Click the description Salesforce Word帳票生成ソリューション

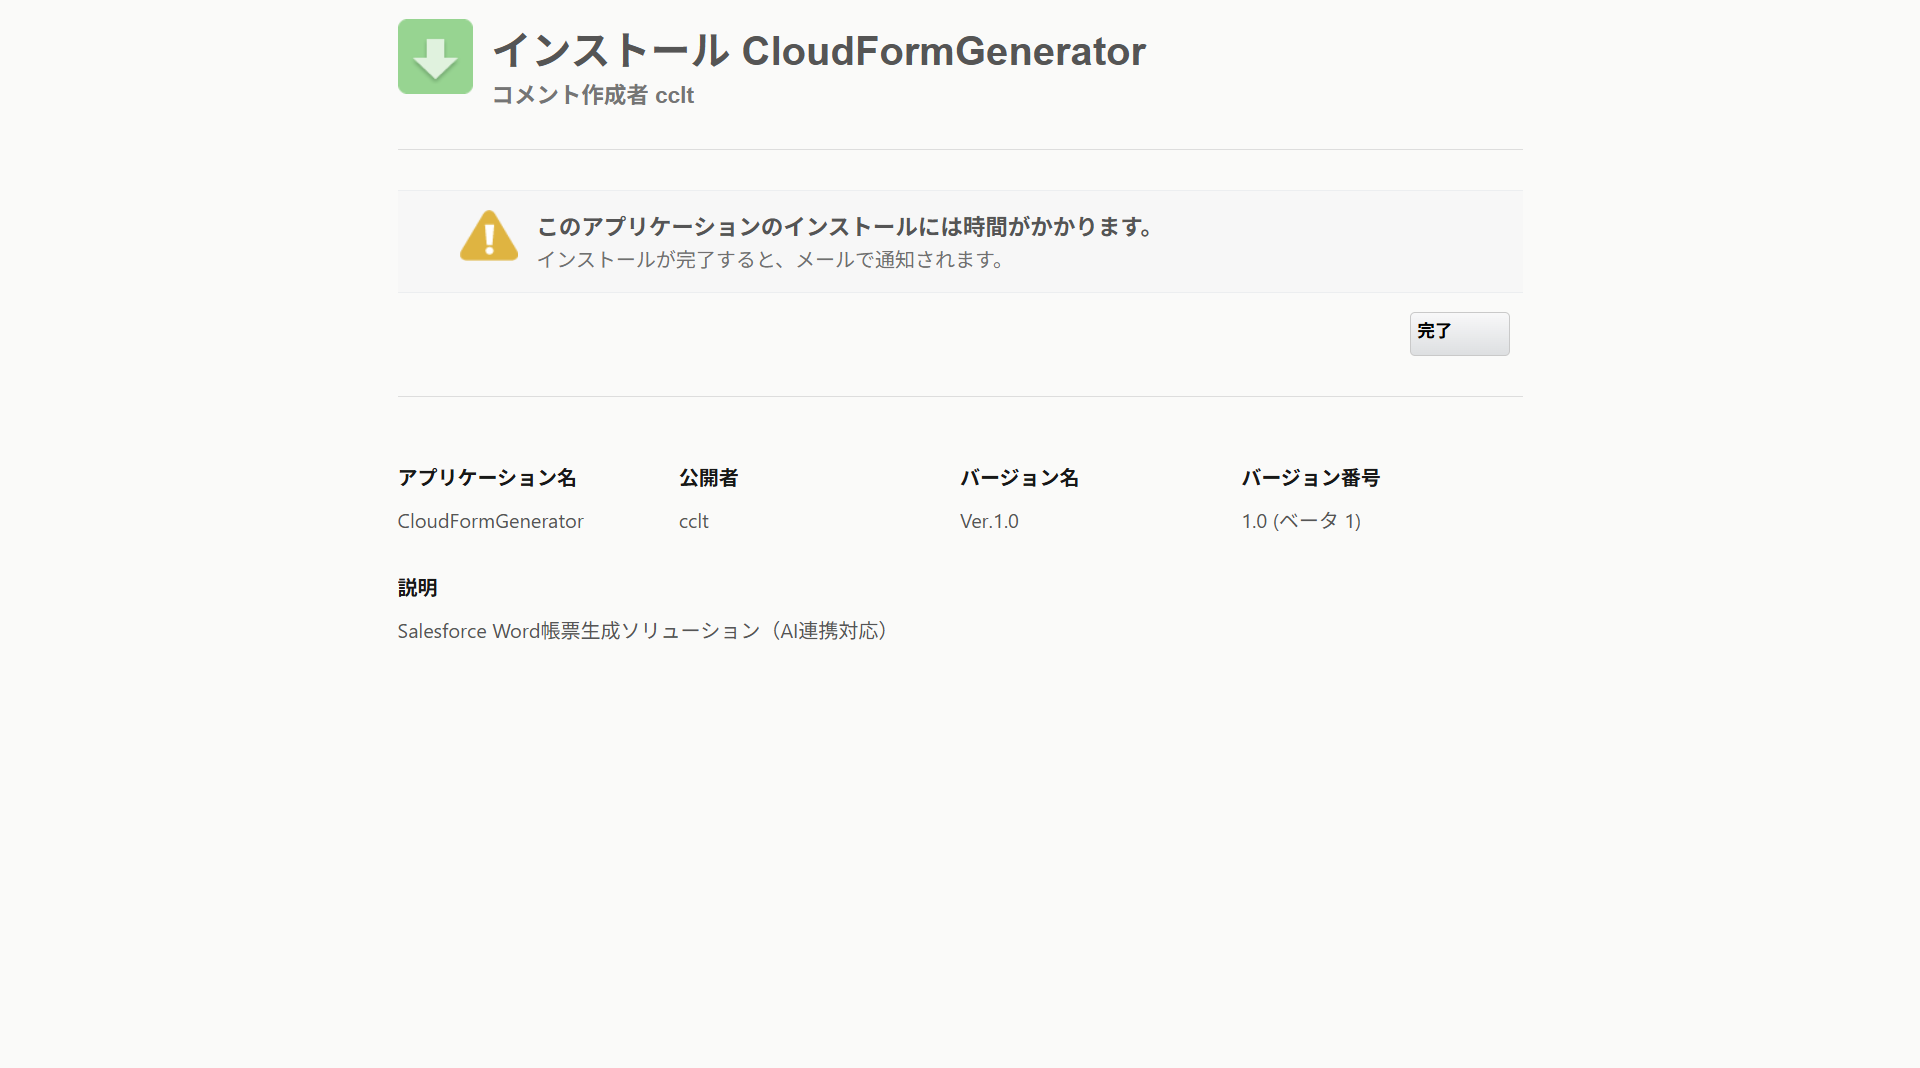coord(579,631)
